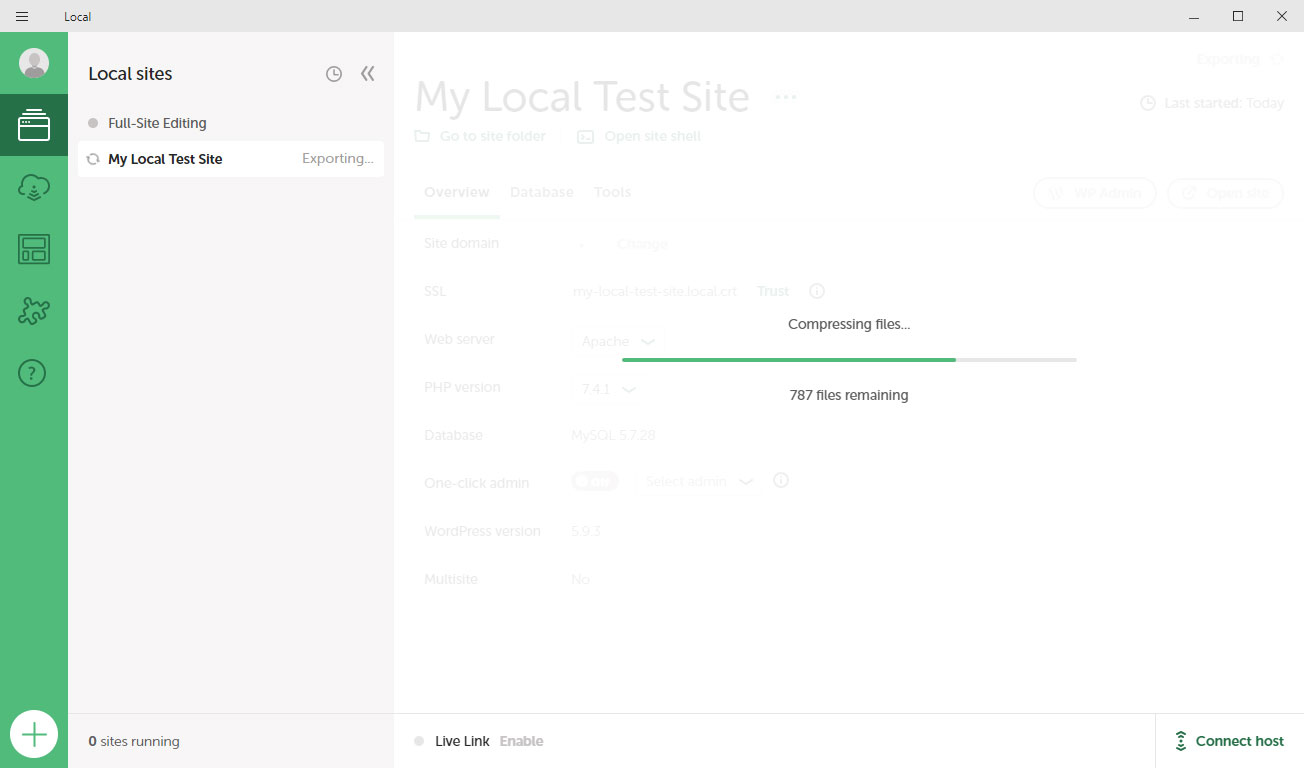Toggle the One-click admin switch

(x=595, y=481)
